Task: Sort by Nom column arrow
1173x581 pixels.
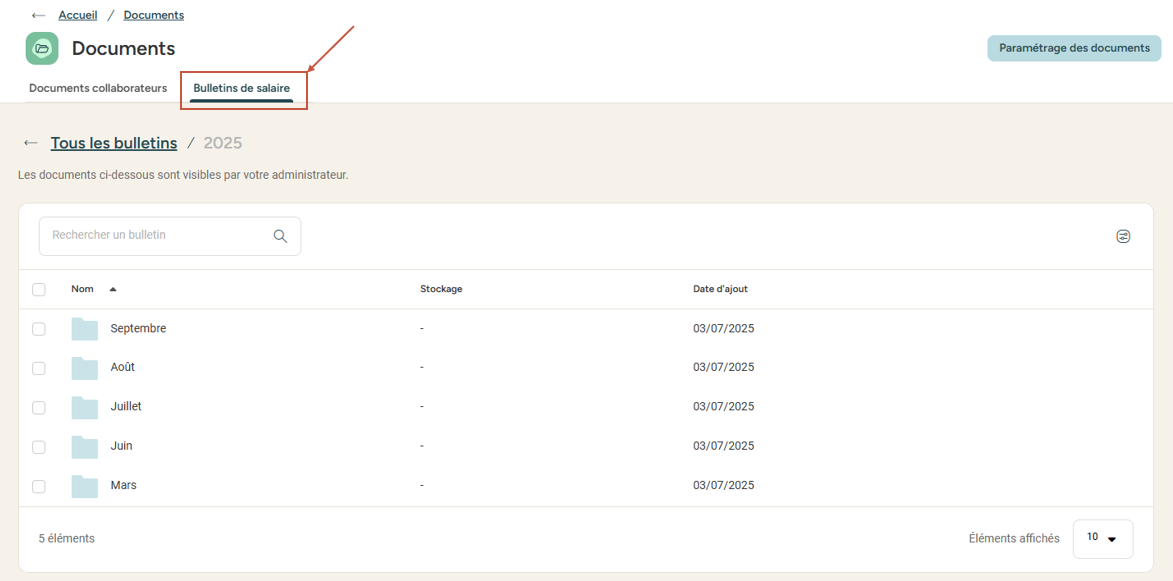Action: pos(113,289)
